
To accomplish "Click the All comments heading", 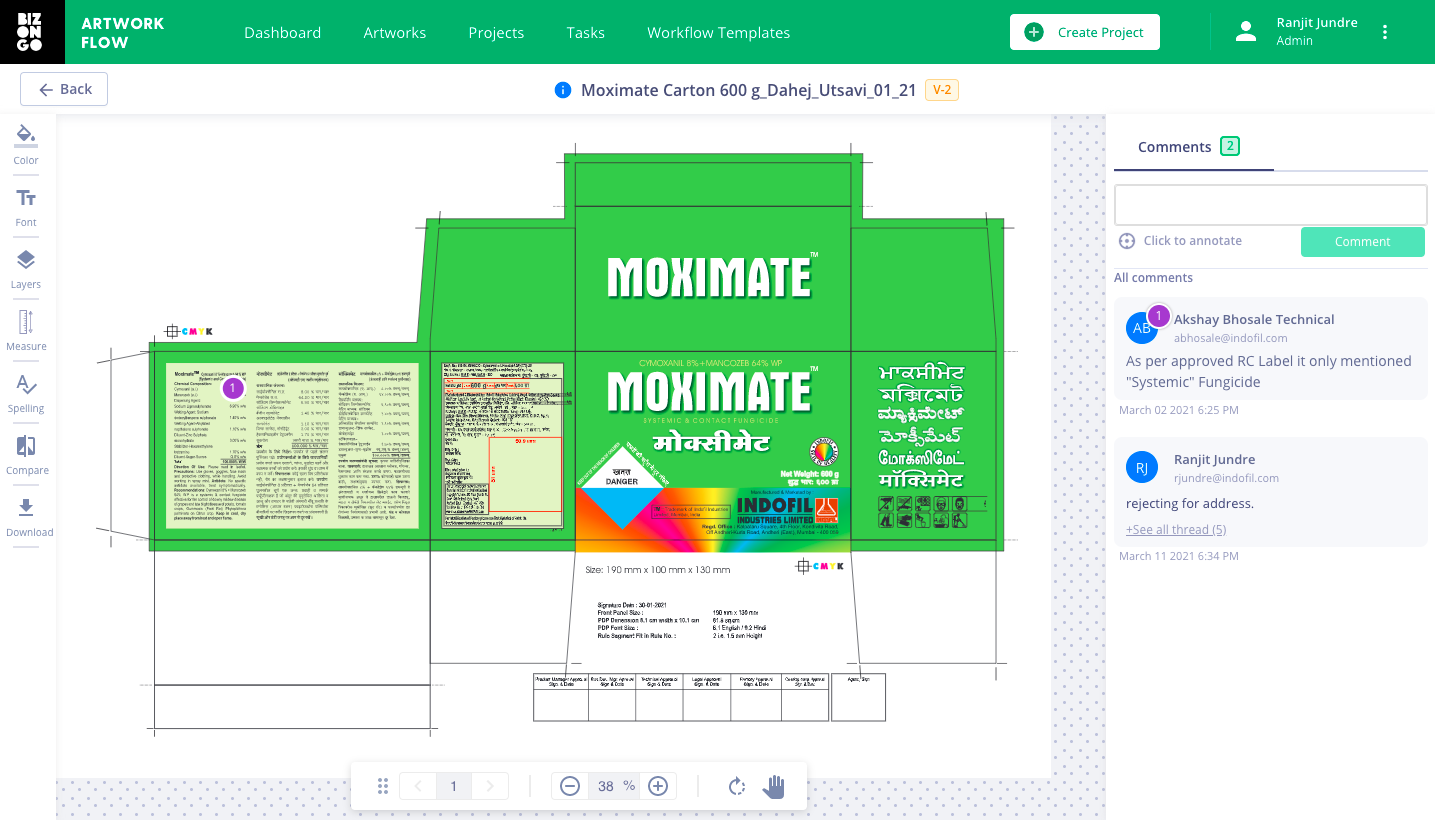I will point(1154,278).
